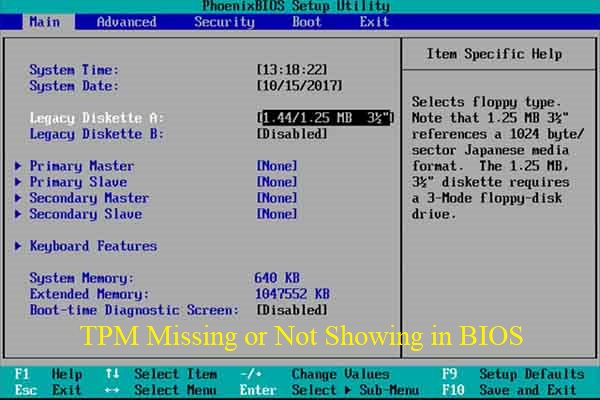Expand the Primary Master submenu

click(x=82, y=166)
